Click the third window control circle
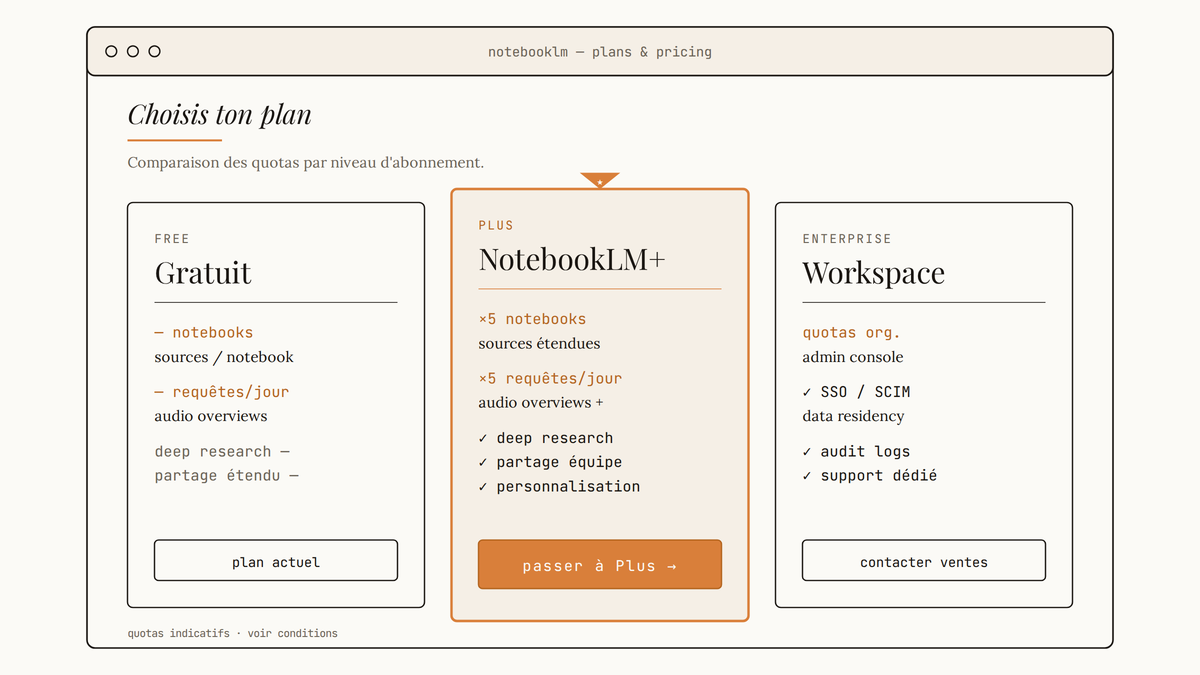Image resolution: width=1200 pixels, height=675 pixels. click(x=154, y=51)
